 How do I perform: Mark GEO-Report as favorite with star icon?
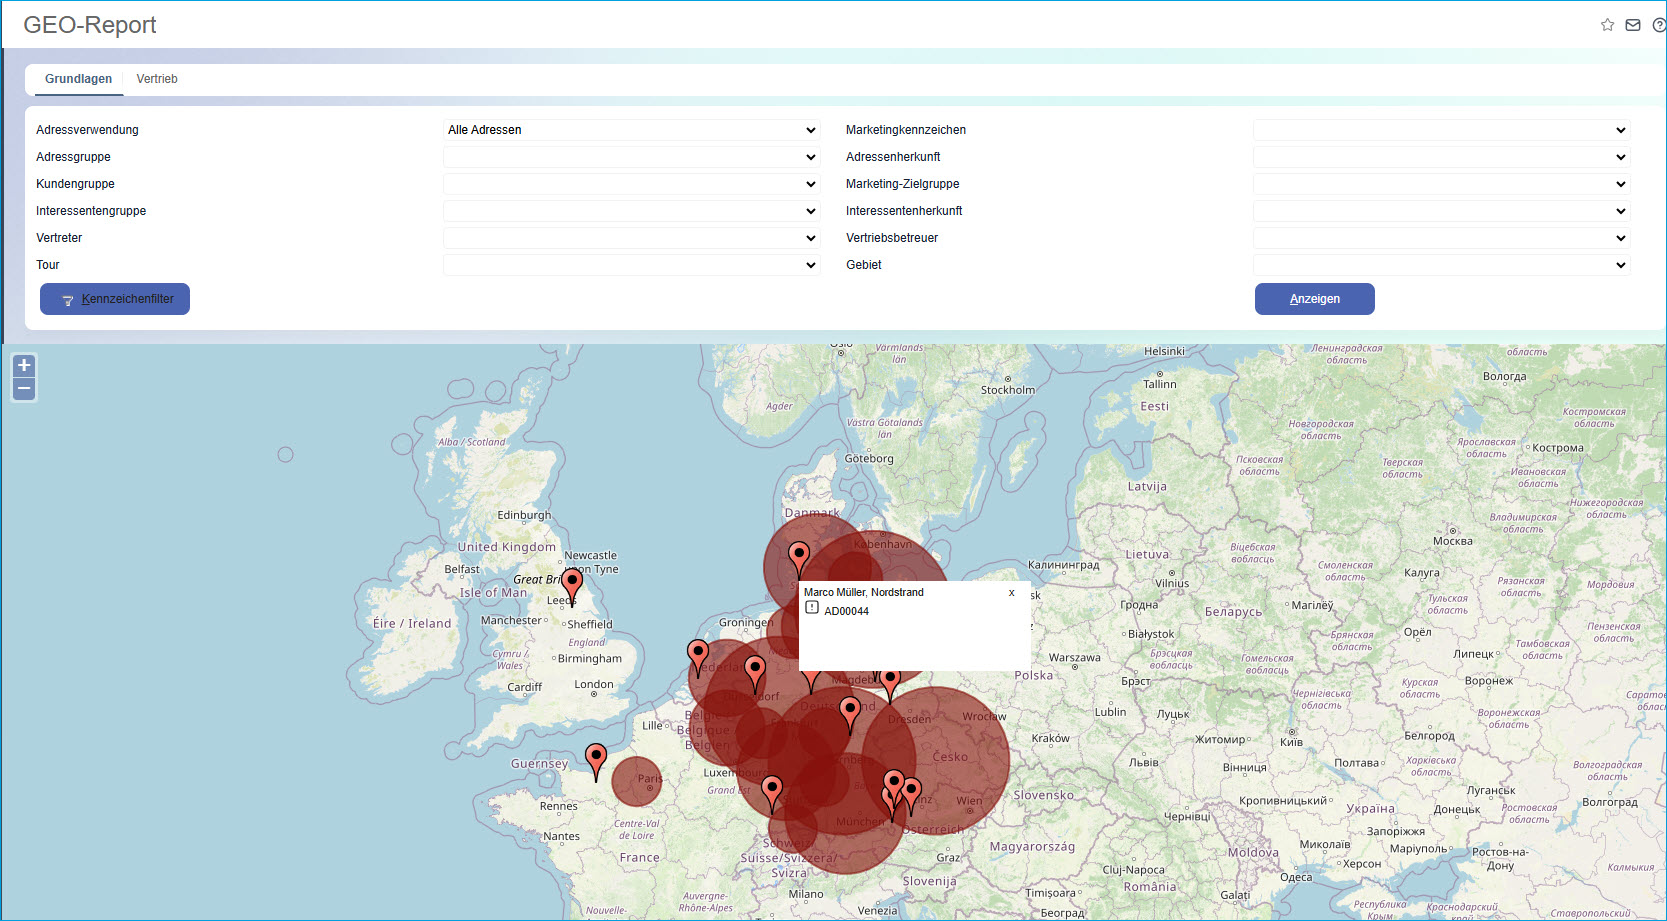pyautogui.click(x=1607, y=25)
